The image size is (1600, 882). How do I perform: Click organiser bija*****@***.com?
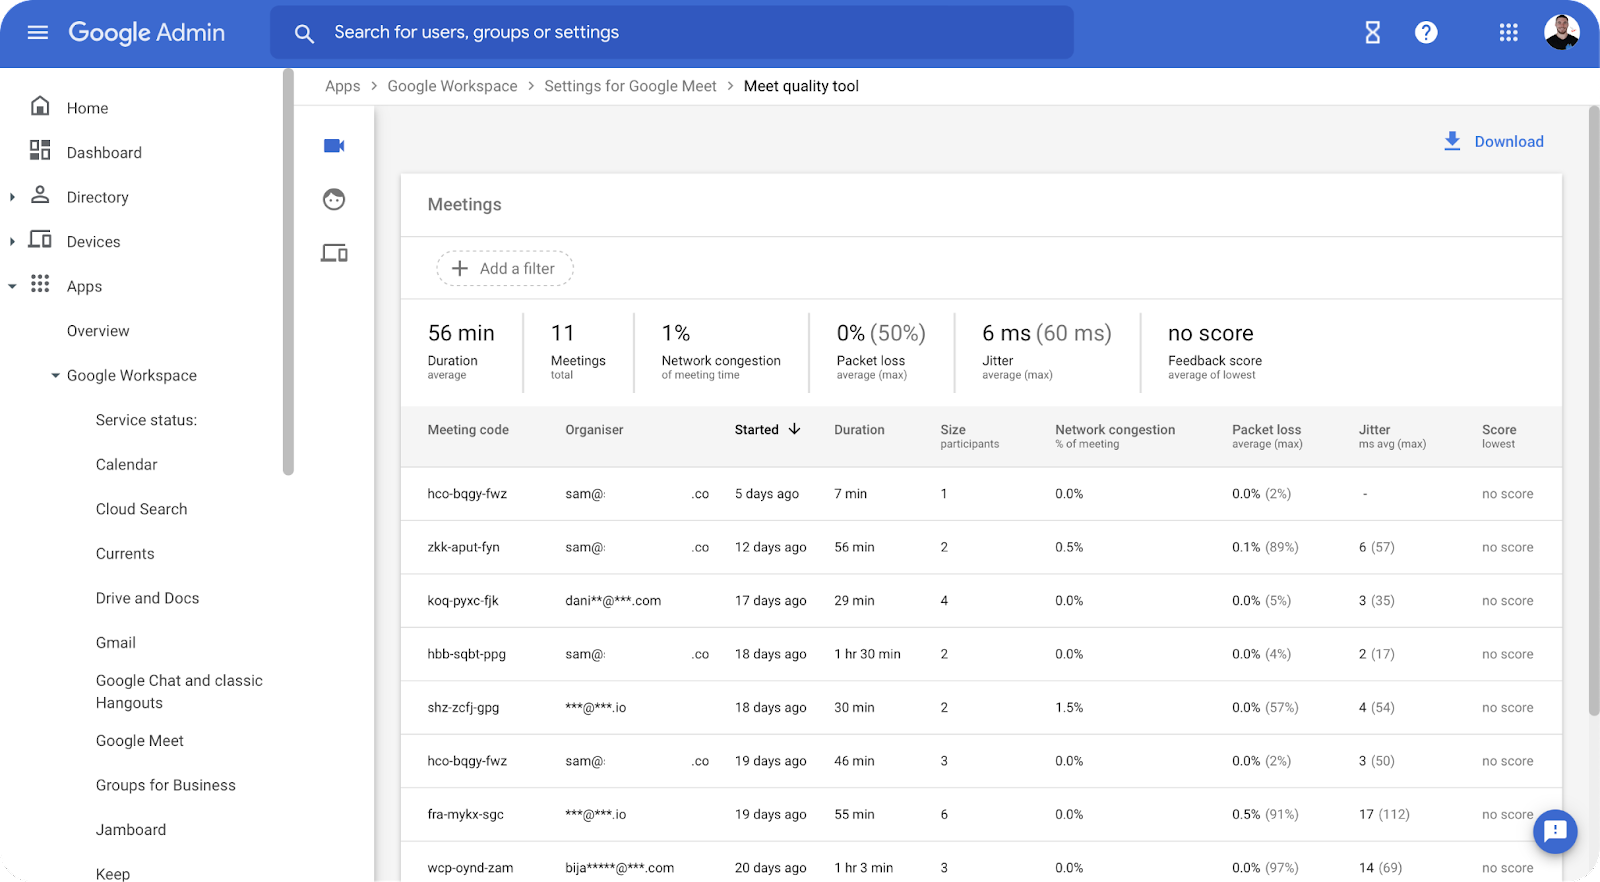click(619, 868)
